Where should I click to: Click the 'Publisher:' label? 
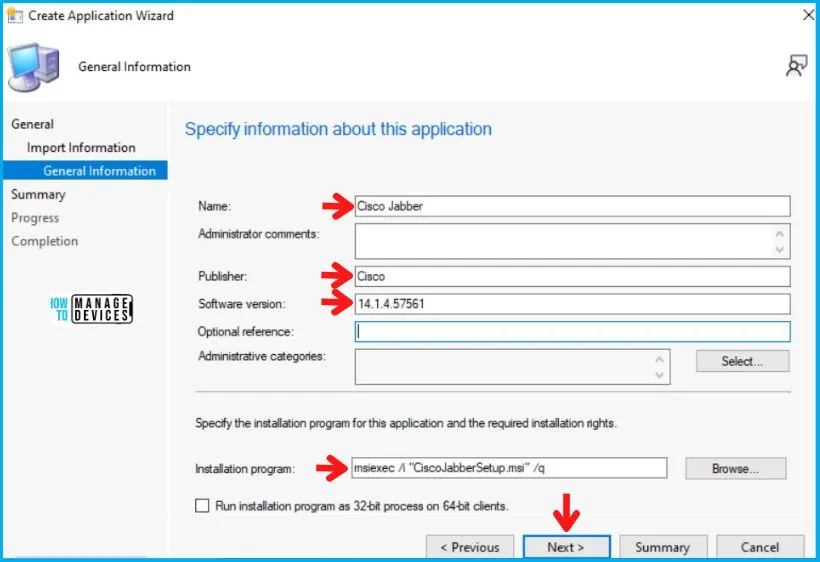(222, 276)
